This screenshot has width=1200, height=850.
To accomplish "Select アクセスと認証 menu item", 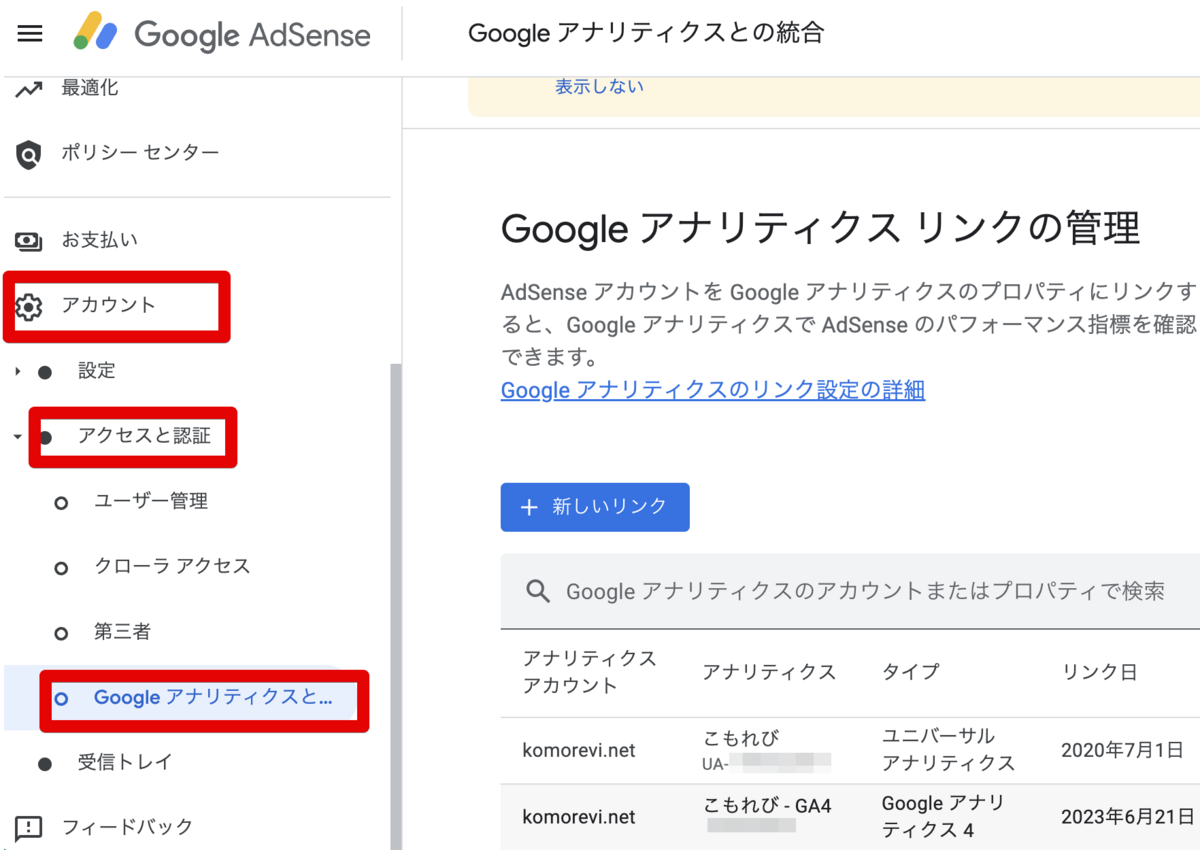I will (x=145, y=436).
